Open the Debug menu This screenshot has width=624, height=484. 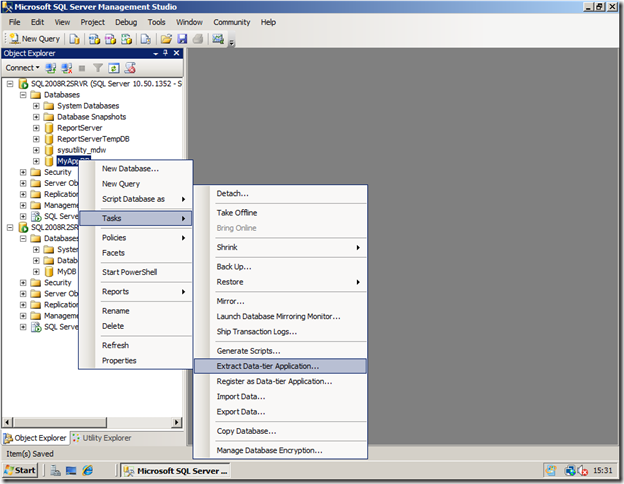(x=126, y=22)
